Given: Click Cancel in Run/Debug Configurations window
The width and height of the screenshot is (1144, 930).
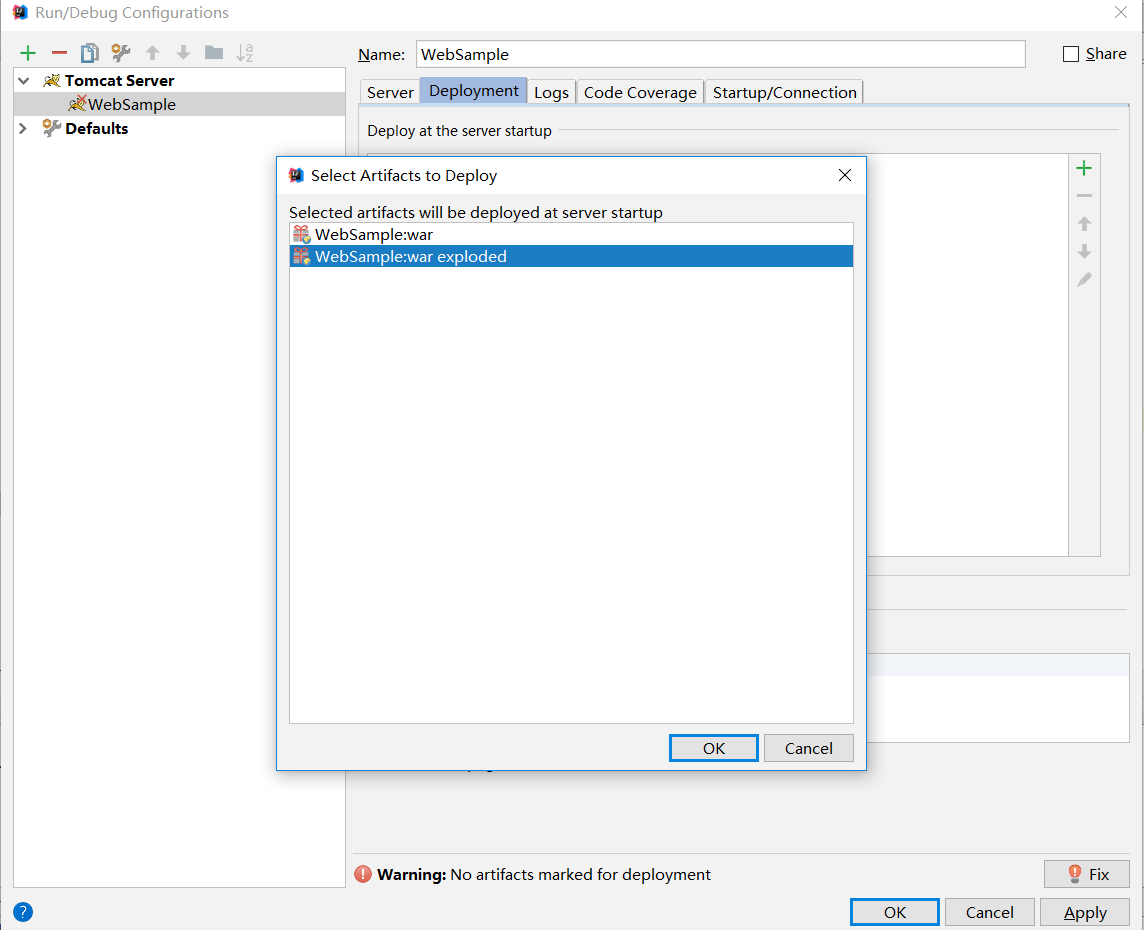Looking at the screenshot, I should (989, 912).
